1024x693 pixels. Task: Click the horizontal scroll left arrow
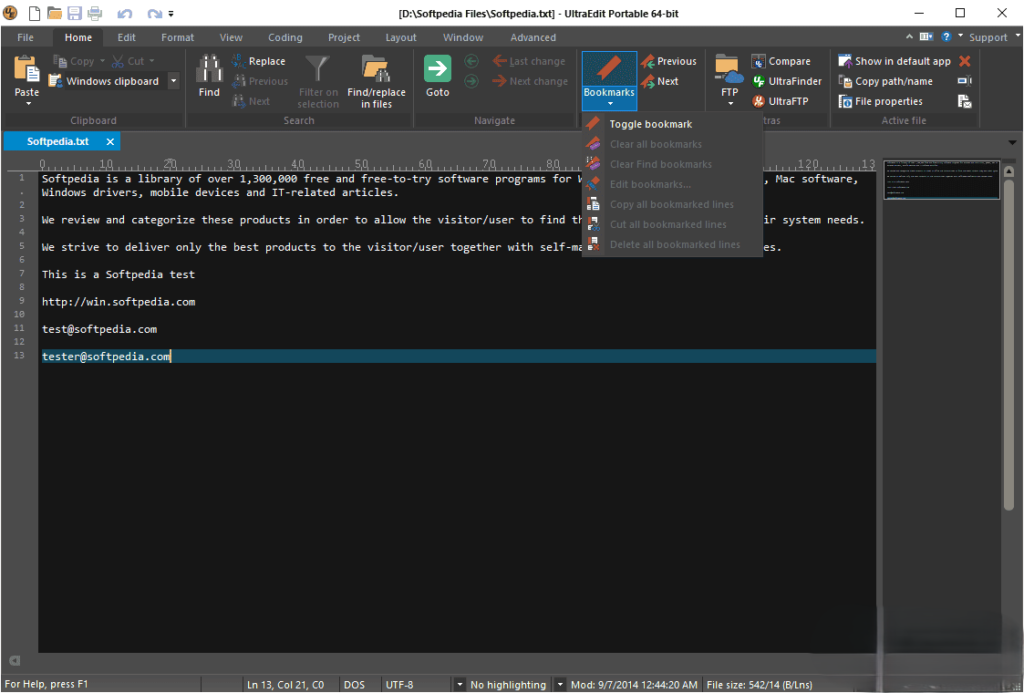[x=14, y=661]
